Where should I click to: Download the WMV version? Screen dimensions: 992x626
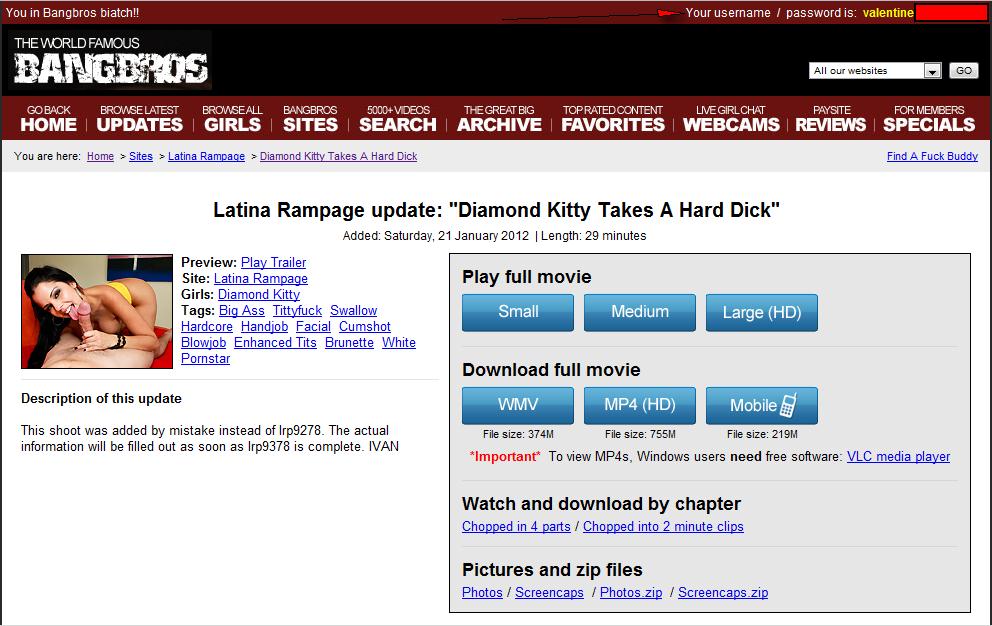(x=518, y=405)
